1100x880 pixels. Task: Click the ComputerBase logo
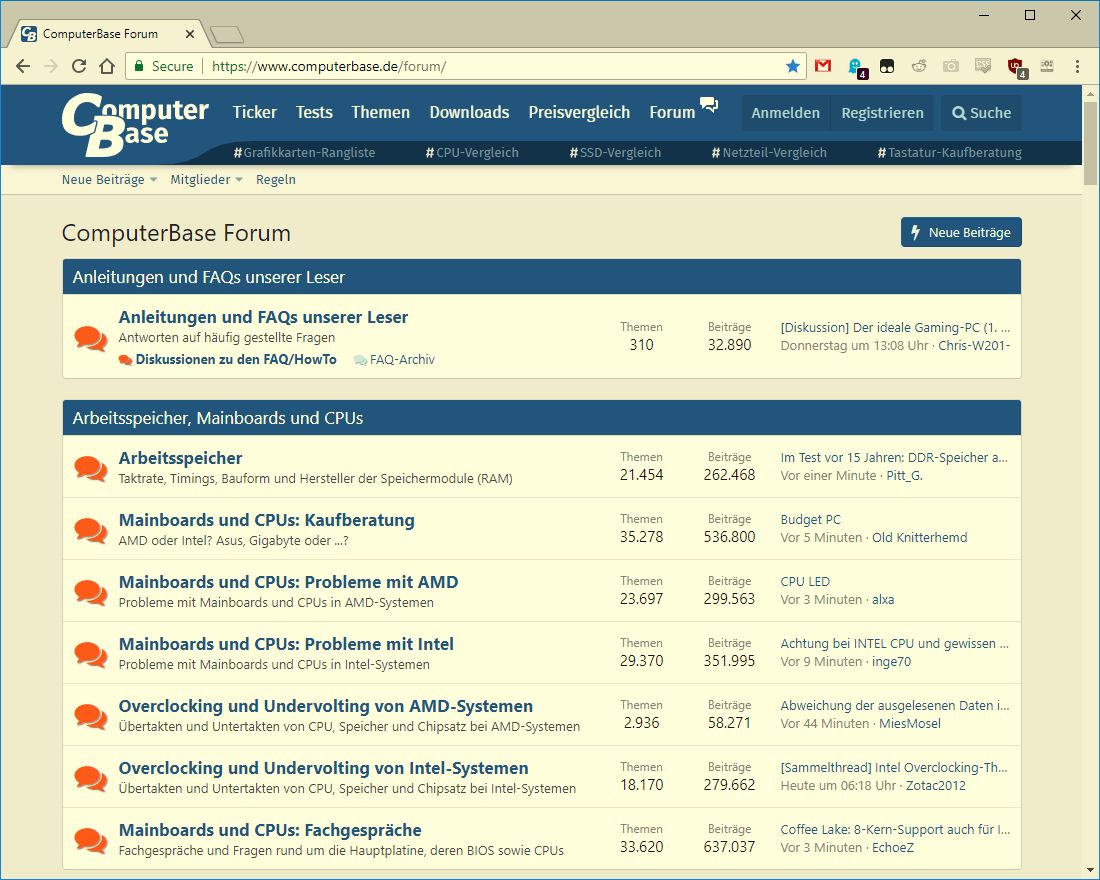coord(135,124)
